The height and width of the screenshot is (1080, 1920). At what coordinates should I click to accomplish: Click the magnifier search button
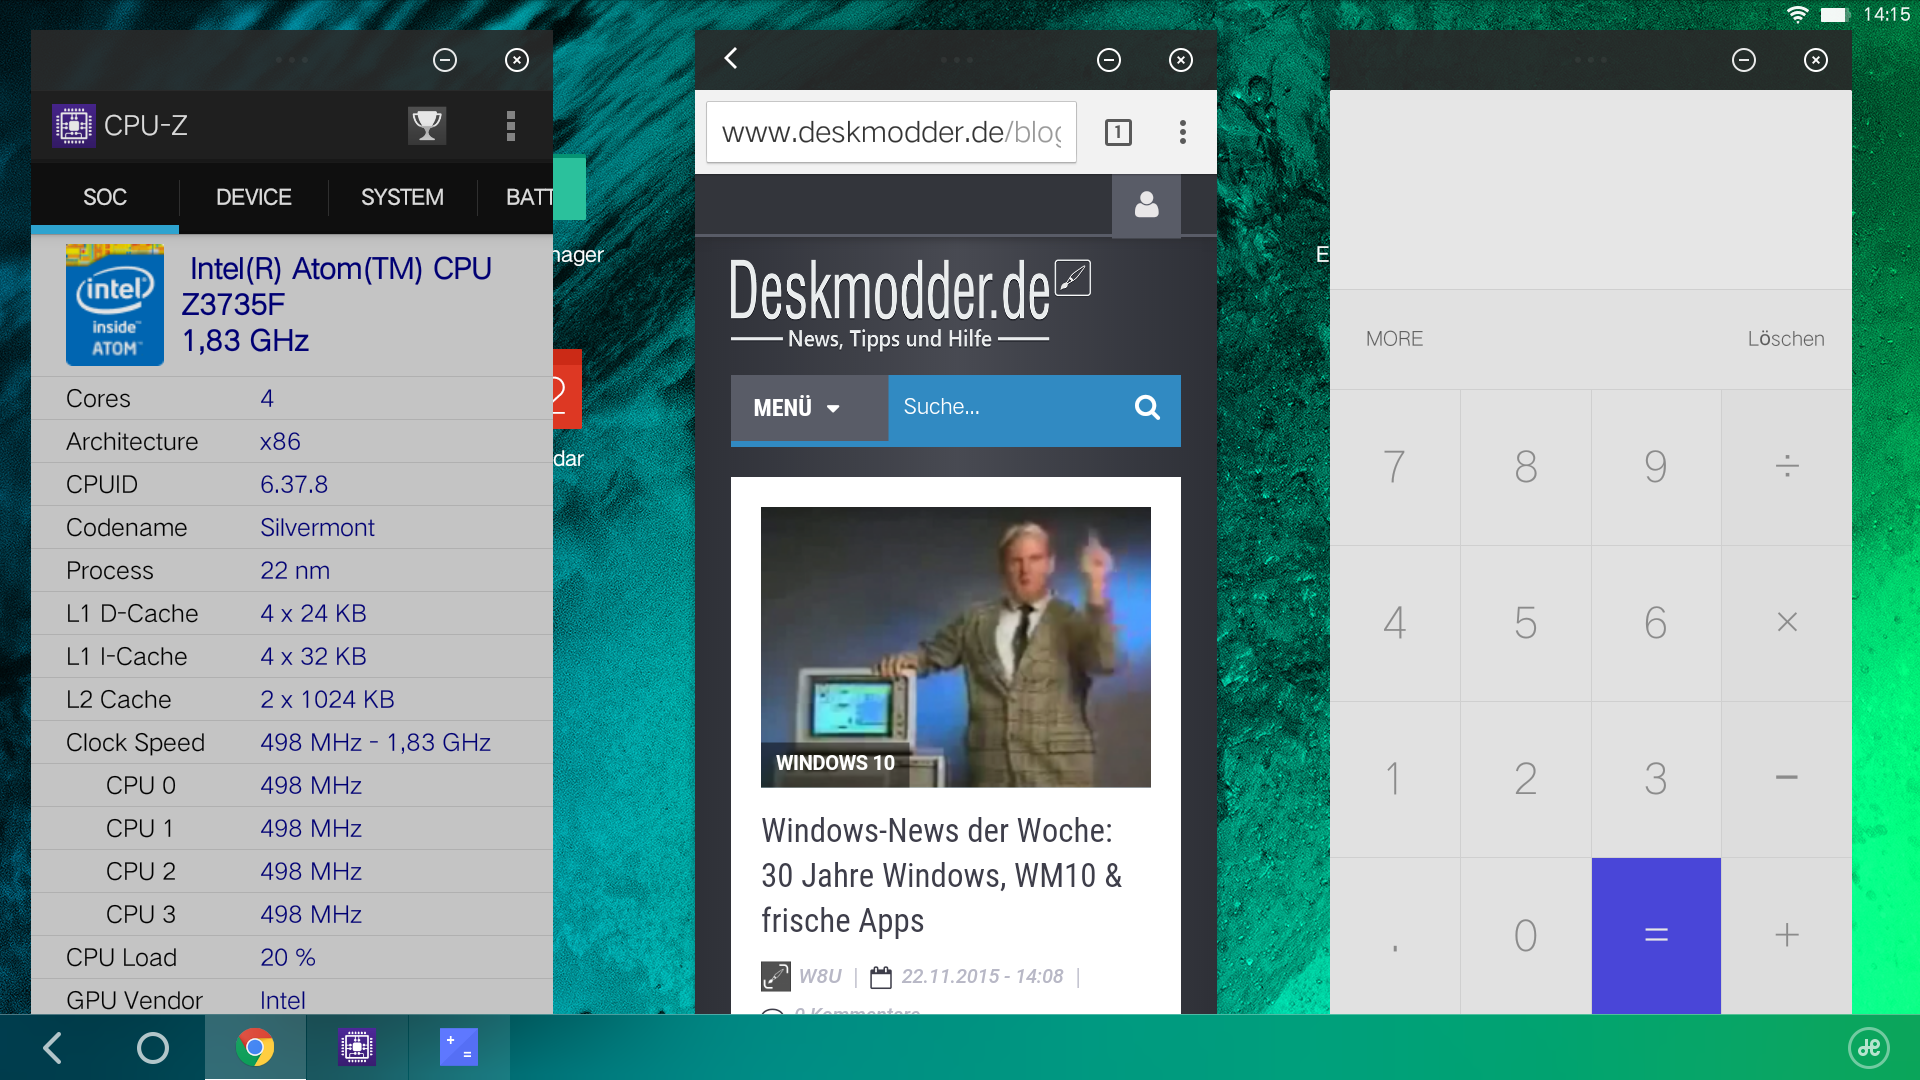tap(1147, 407)
